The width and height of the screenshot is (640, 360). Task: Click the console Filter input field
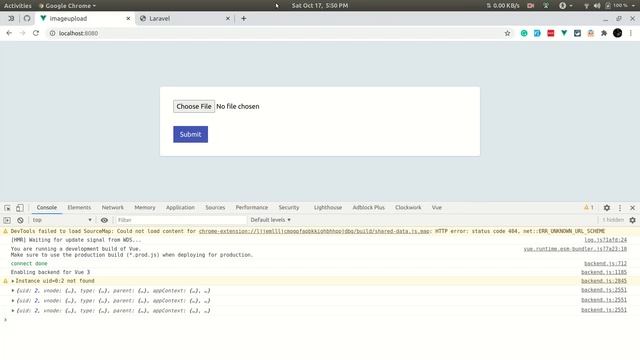[181, 220]
